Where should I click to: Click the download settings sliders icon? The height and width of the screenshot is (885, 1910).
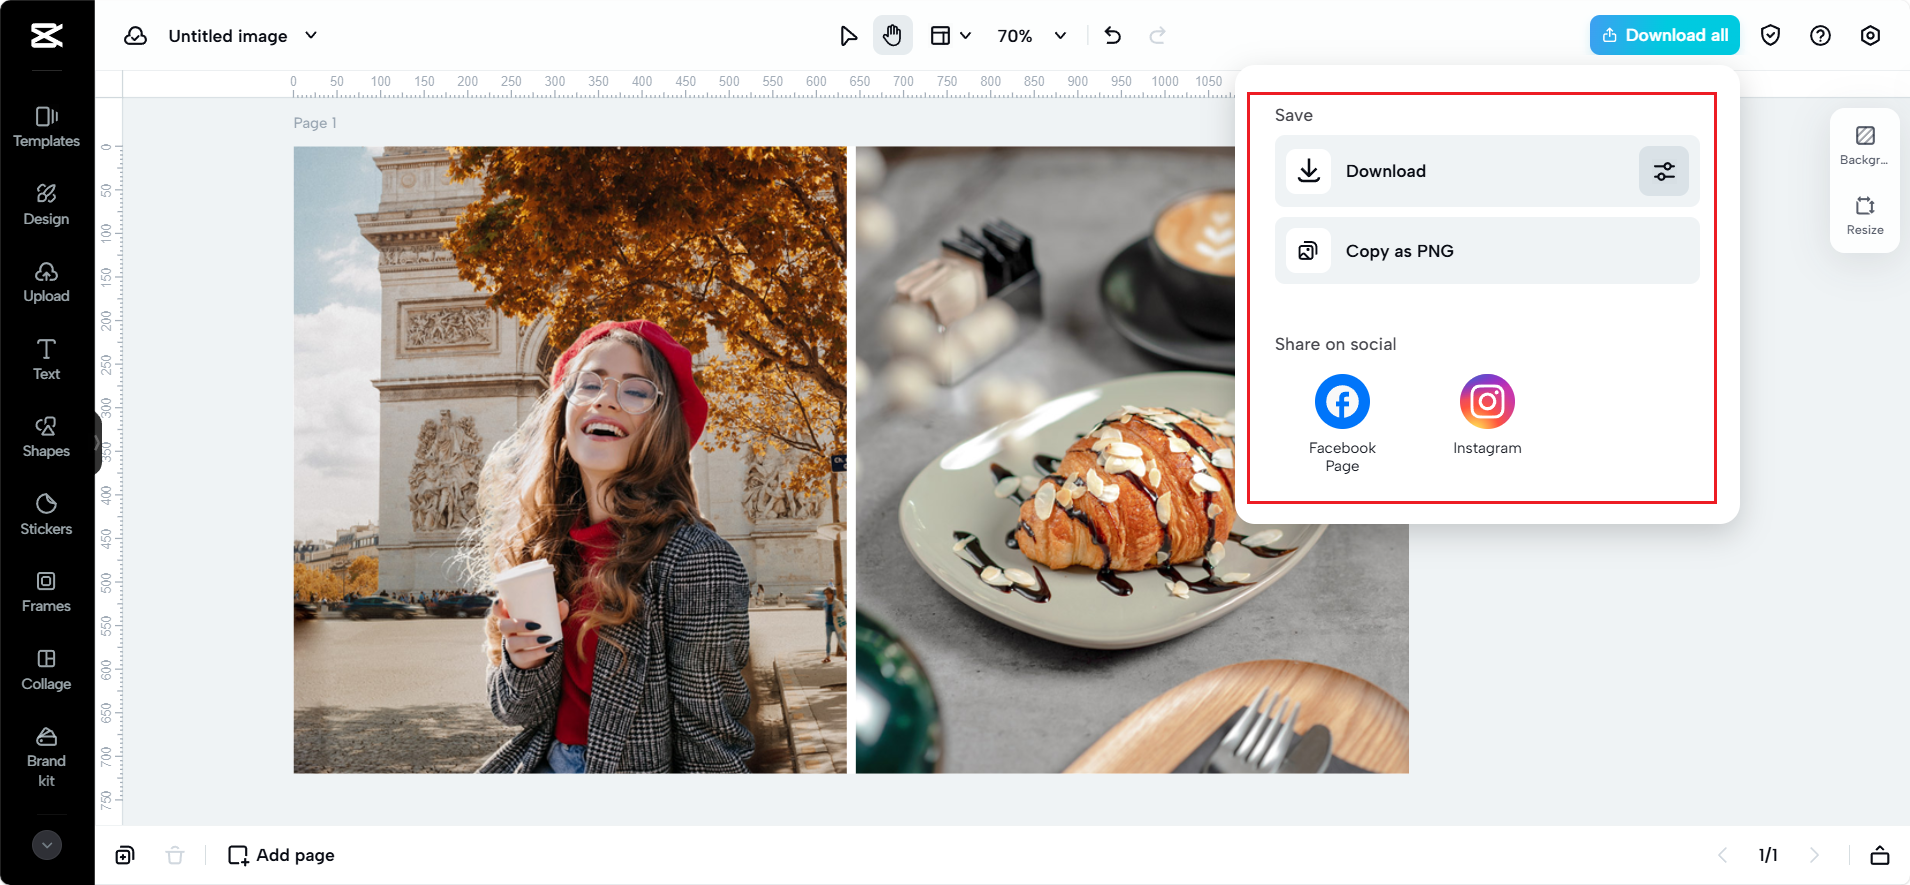coord(1663,171)
